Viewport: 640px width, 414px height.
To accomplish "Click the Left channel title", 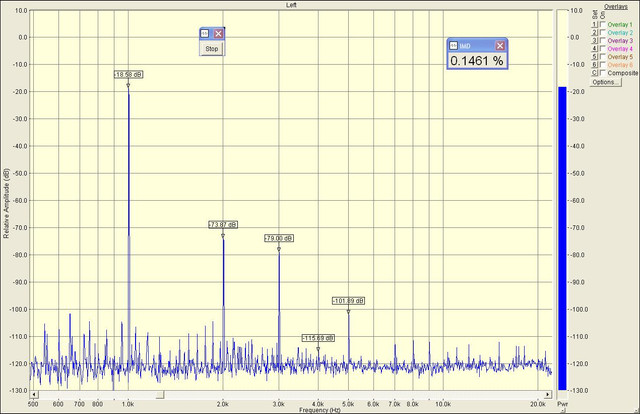I will (x=291, y=5).
